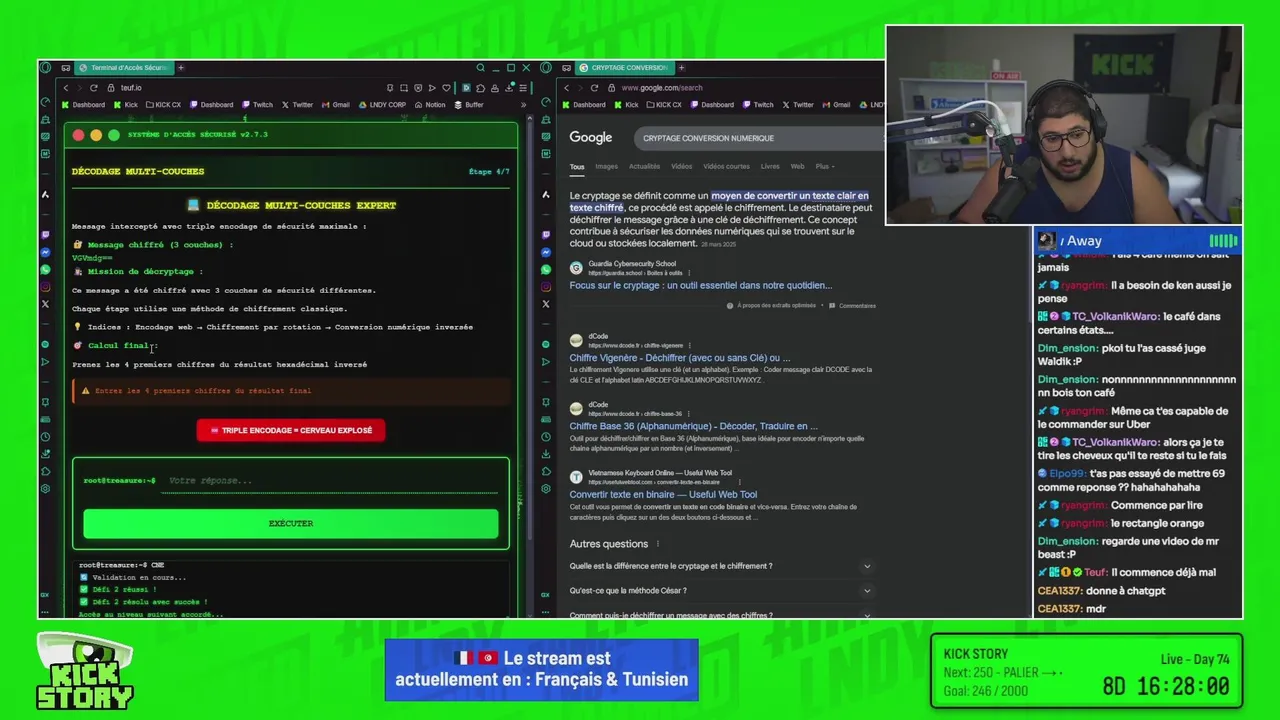Click the Opera logo in the Google window
Image resolution: width=1280 pixels, height=720 pixels.
click(546, 68)
